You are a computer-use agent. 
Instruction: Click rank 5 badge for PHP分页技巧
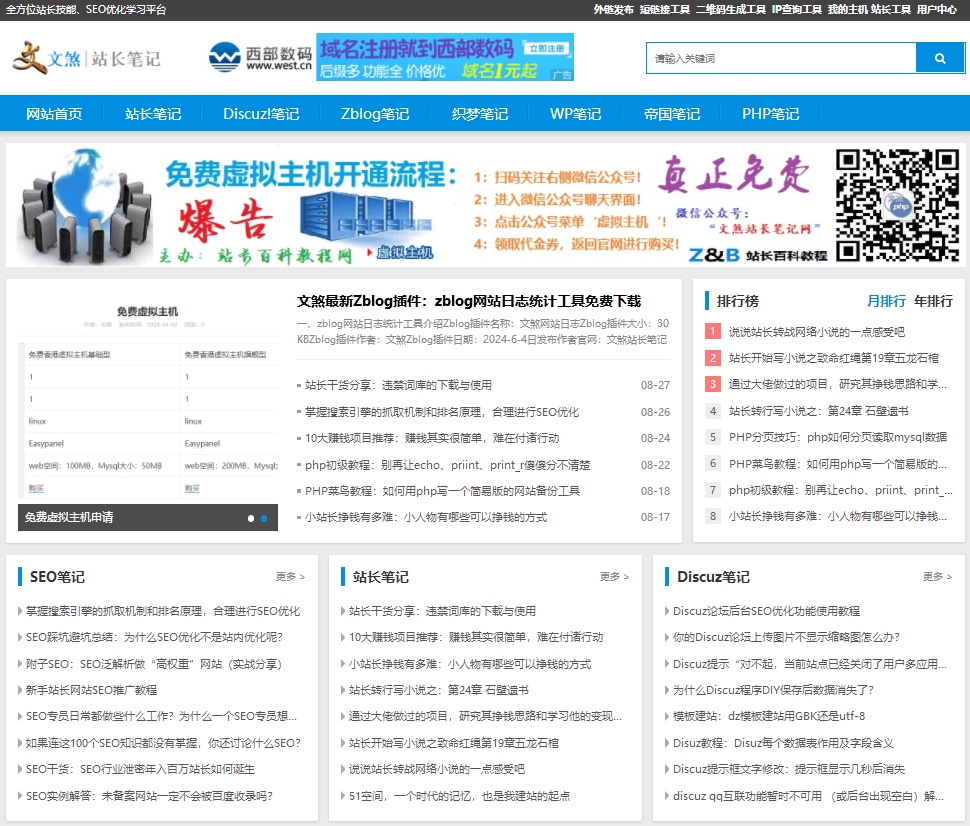713,437
